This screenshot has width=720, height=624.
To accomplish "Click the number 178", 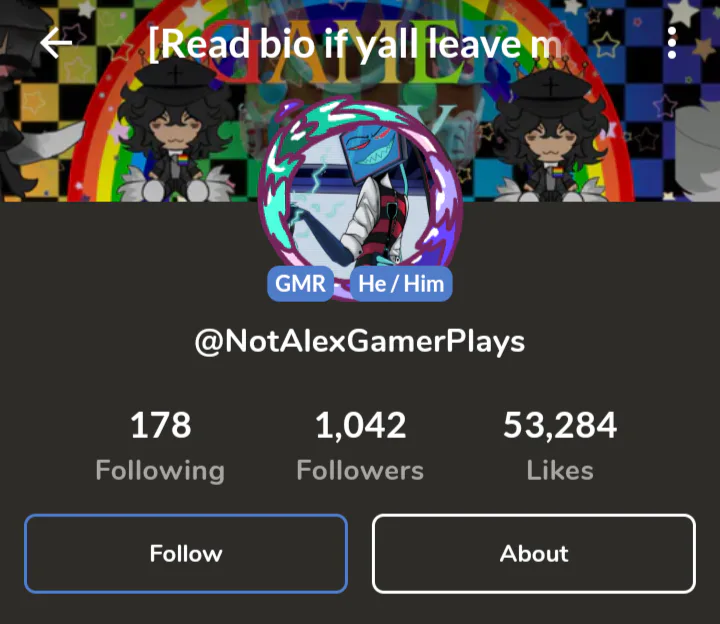I will tap(161, 425).
